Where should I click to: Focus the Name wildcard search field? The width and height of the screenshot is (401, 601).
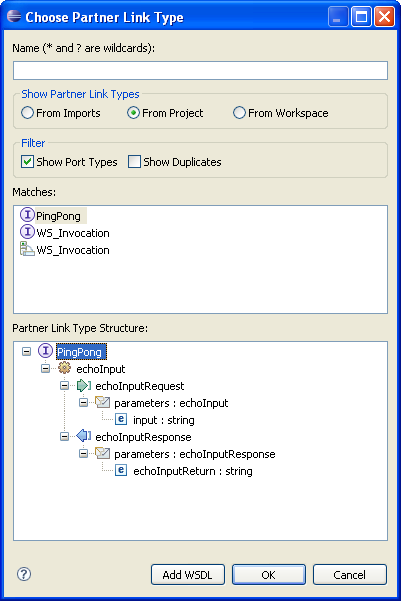pos(200,71)
